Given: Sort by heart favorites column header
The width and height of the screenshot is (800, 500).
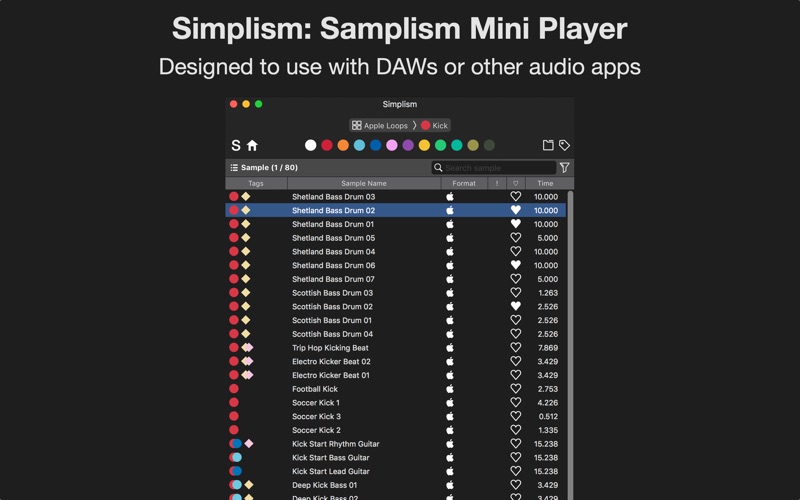Looking at the screenshot, I should click(x=516, y=183).
